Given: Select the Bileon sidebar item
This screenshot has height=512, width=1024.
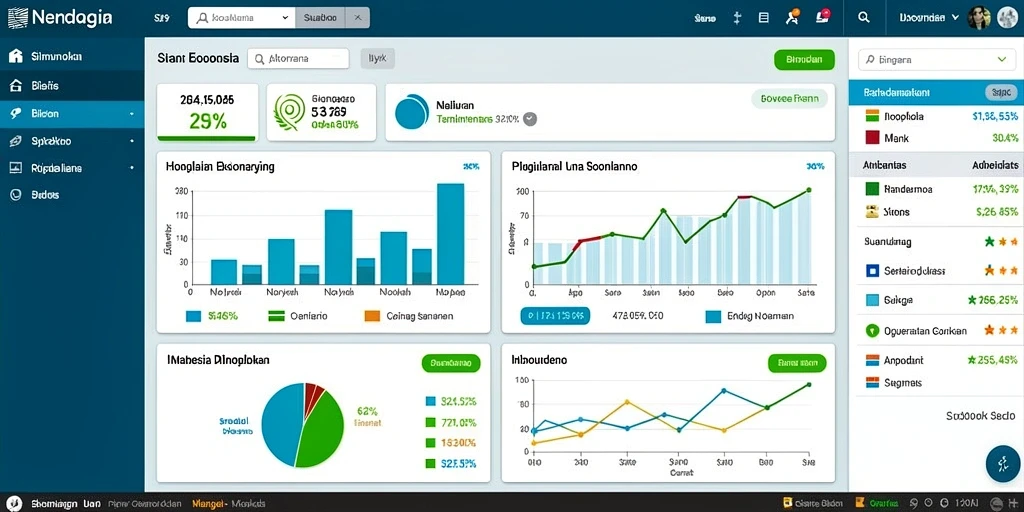Looking at the screenshot, I should tap(72, 114).
